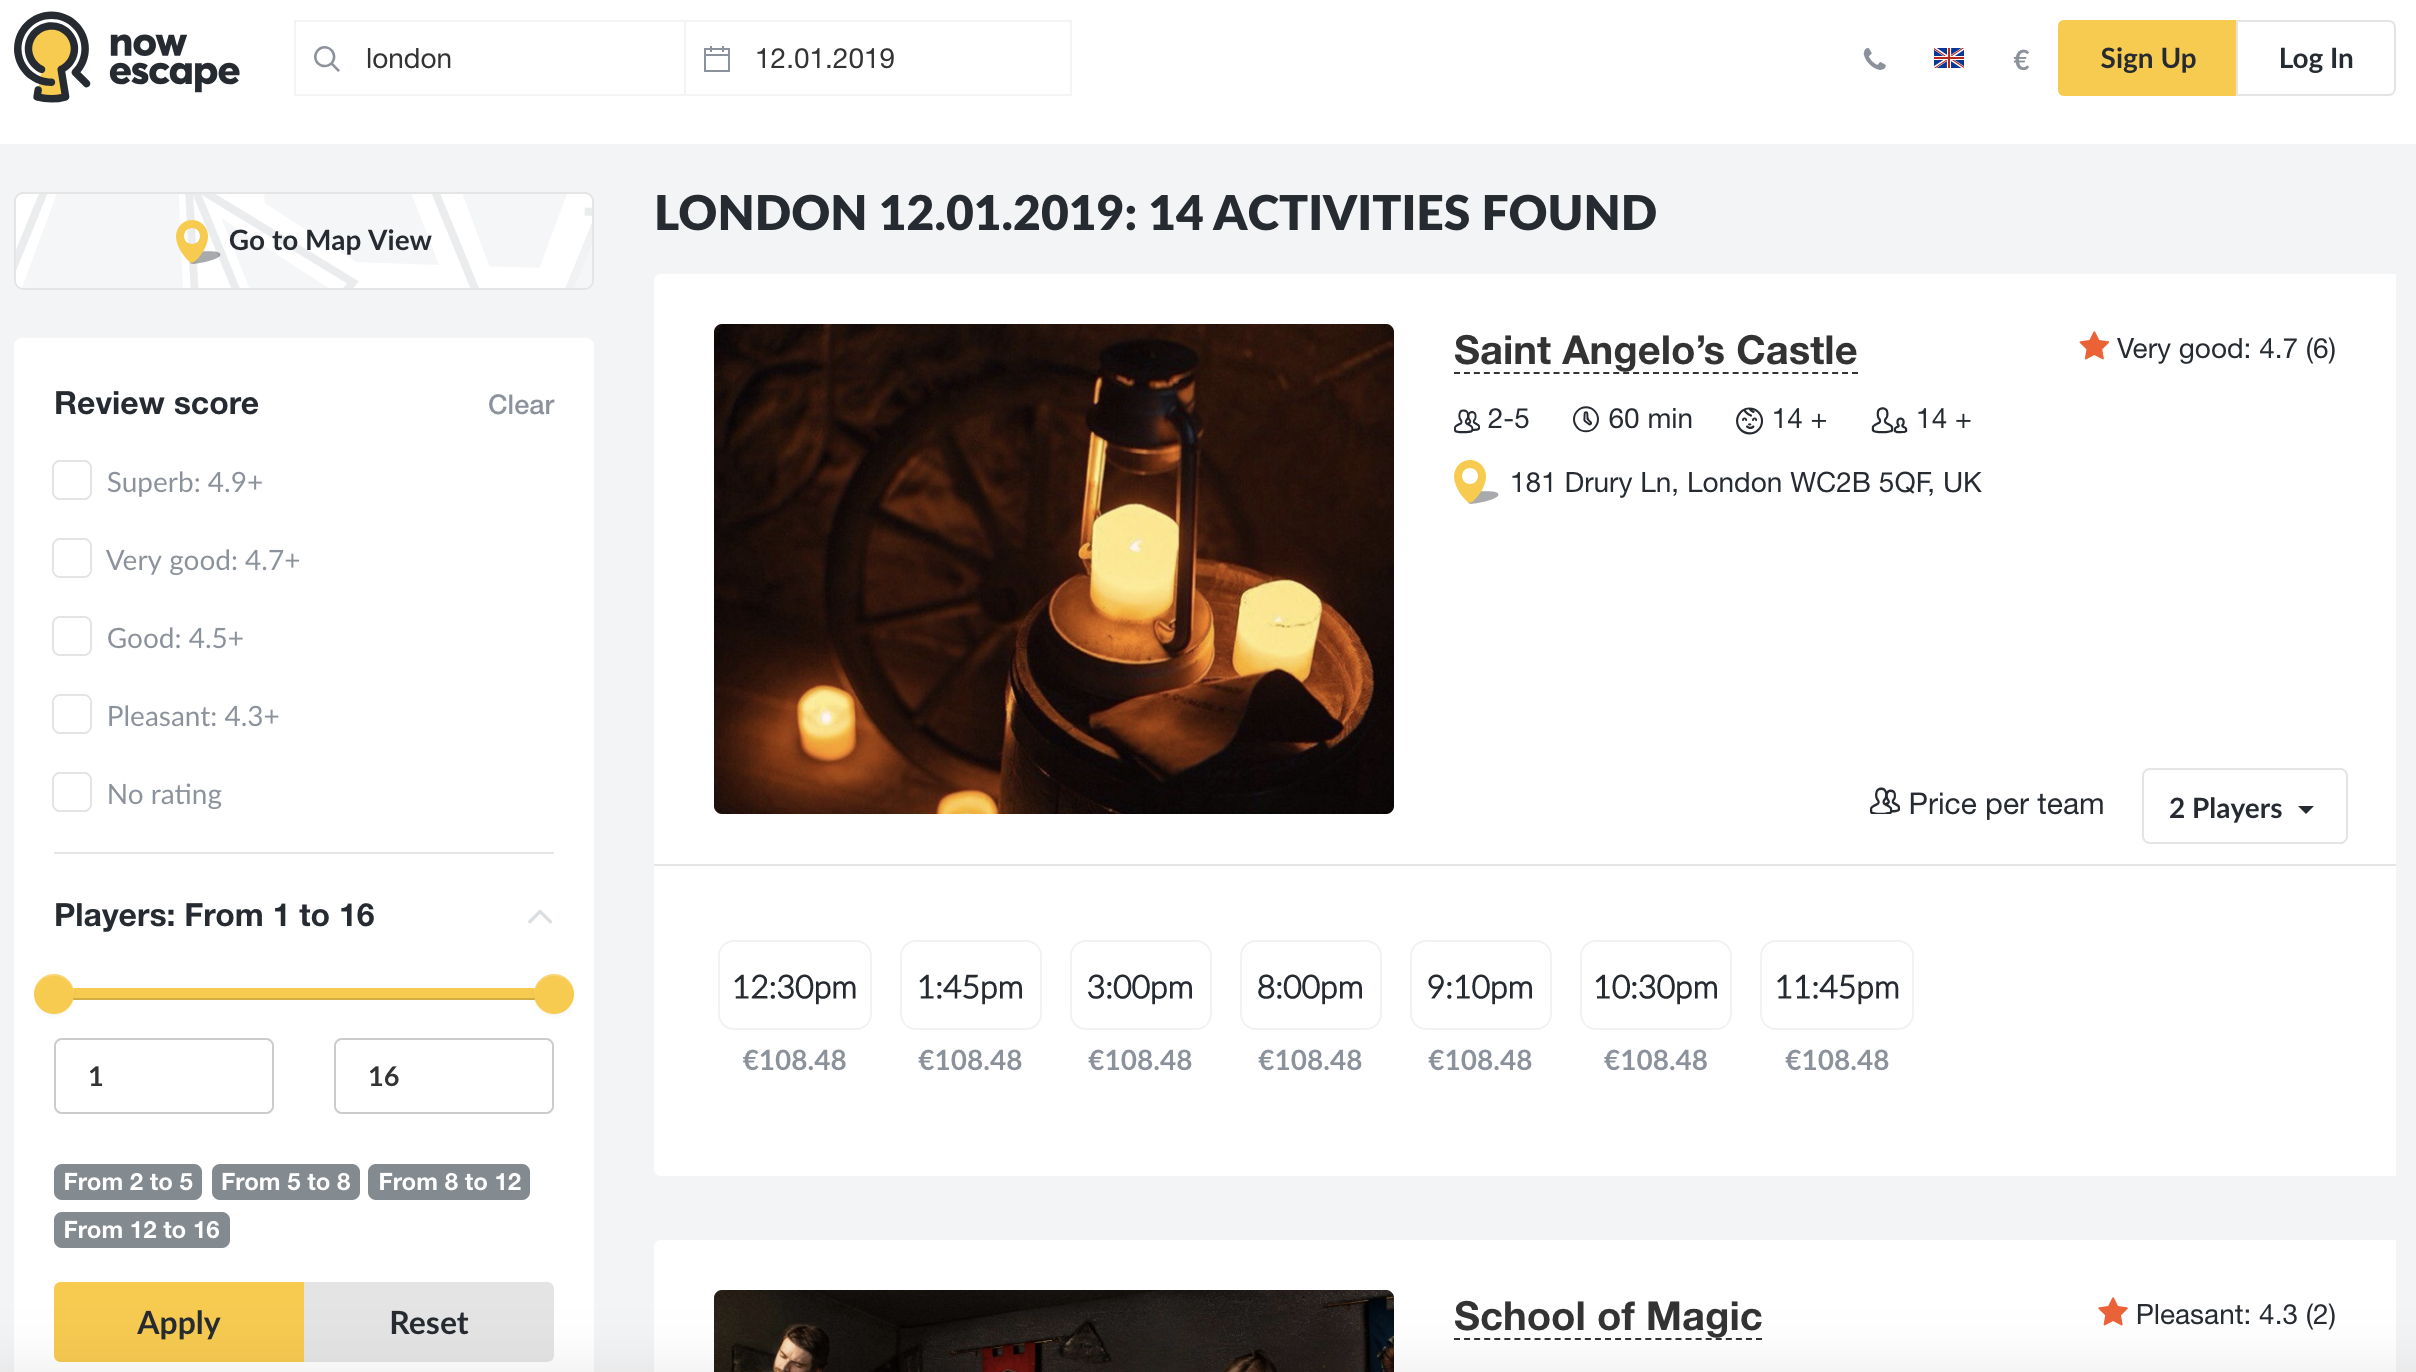Click the orange star rating icon
Image resolution: width=2416 pixels, height=1372 pixels.
(x=2094, y=347)
